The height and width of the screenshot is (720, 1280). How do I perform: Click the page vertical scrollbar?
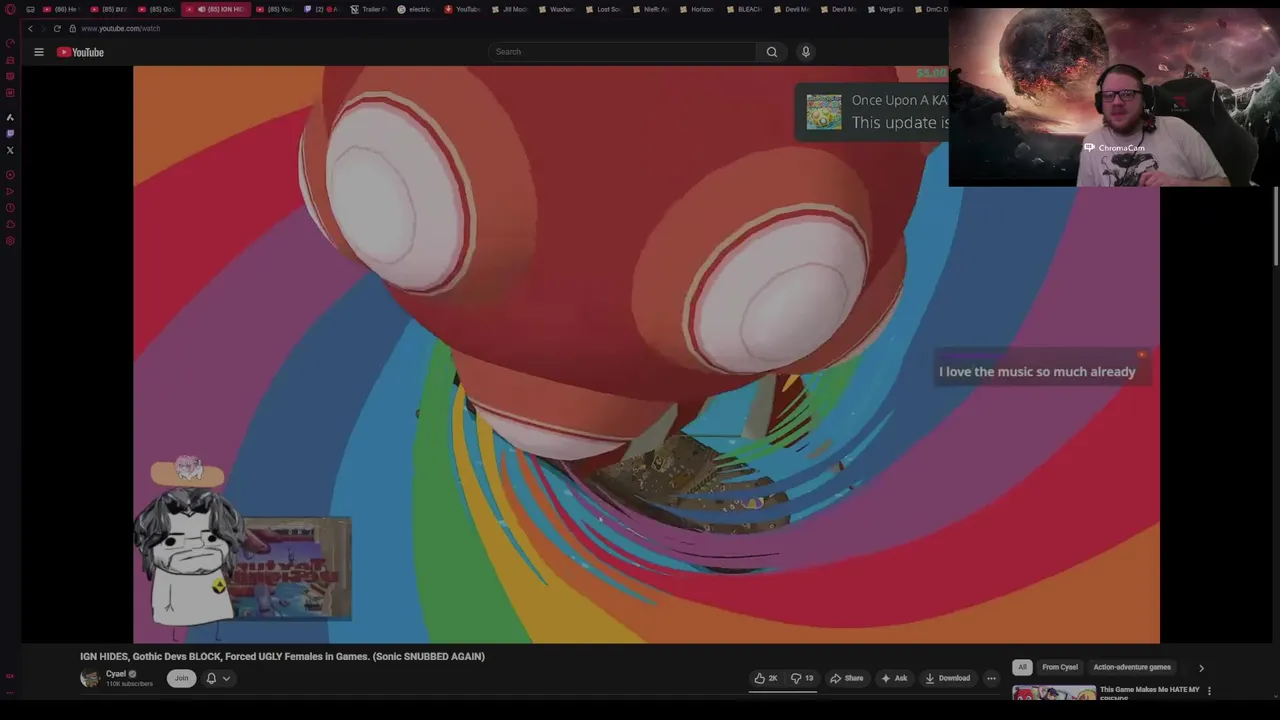(1276, 226)
